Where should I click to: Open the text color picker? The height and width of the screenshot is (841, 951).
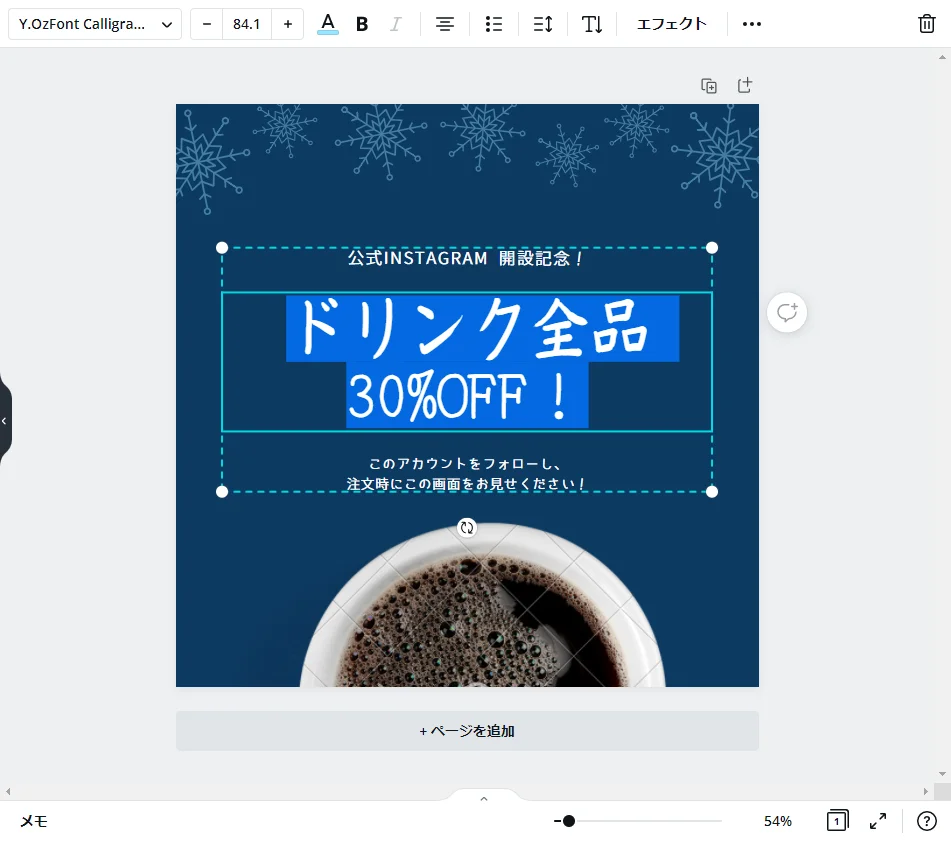click(x=328, y=24)
